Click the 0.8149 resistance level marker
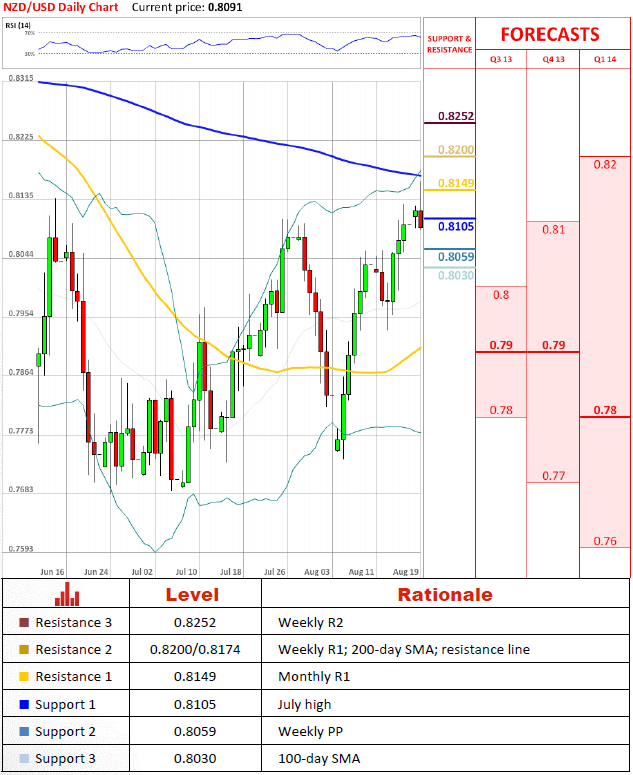The height and width of the screenshot is (775, 633). [456, 183]
